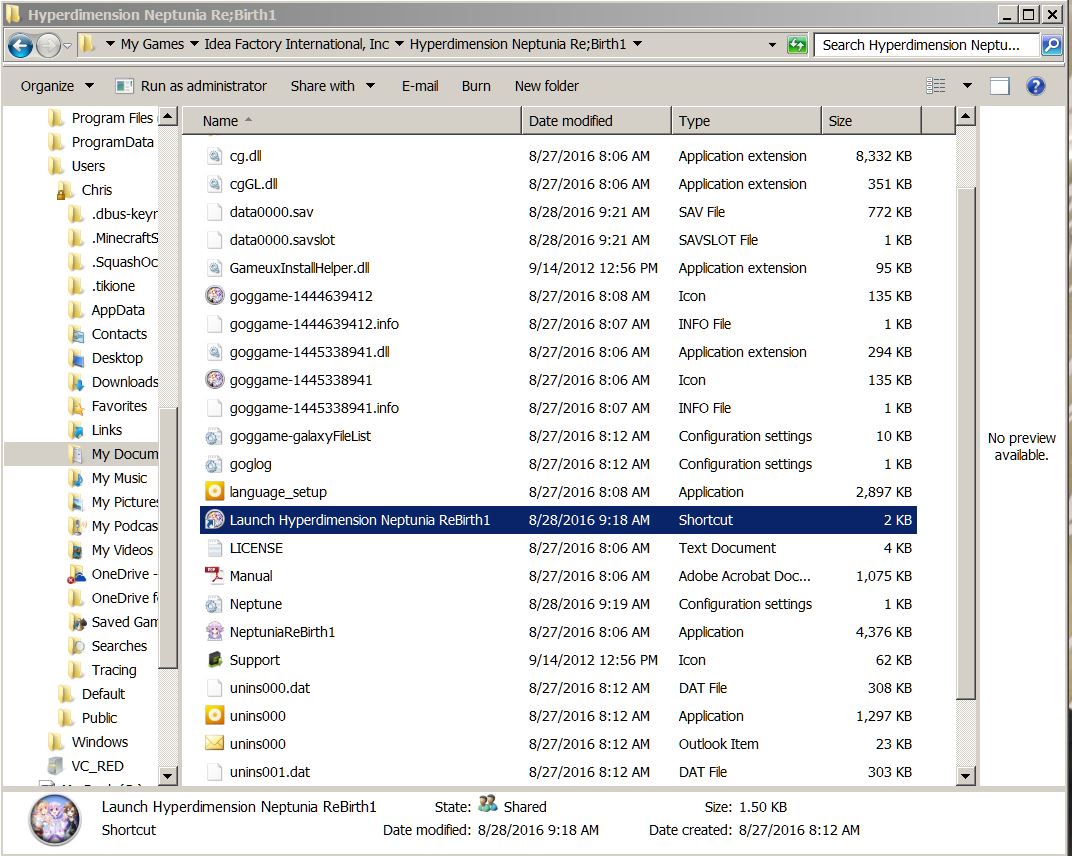Viewport: 1072px width, 856px height.
Task: Click the Manual PDF icon
Action: coord(215,576)
